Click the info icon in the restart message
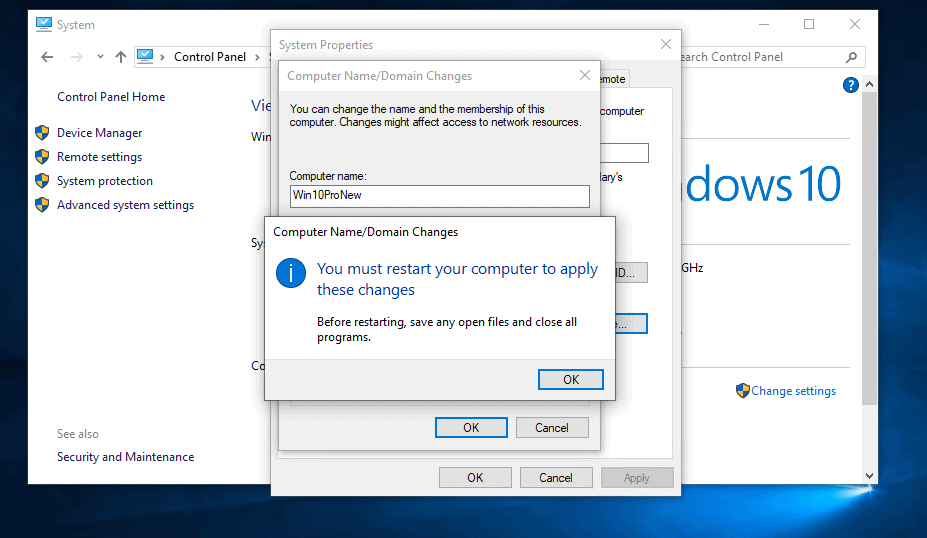 [x=291, y=273]
